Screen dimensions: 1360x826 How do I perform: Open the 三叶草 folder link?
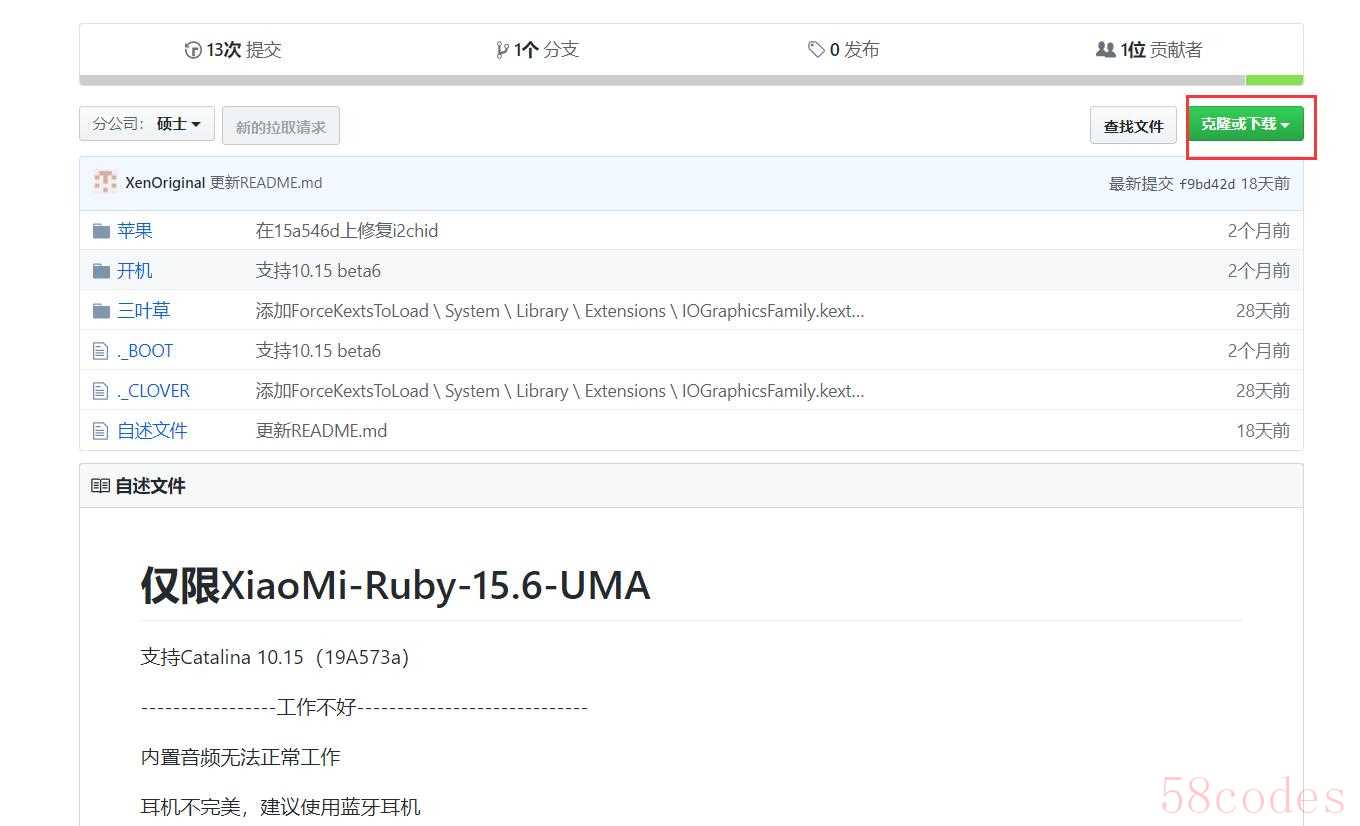coord(144,311)
